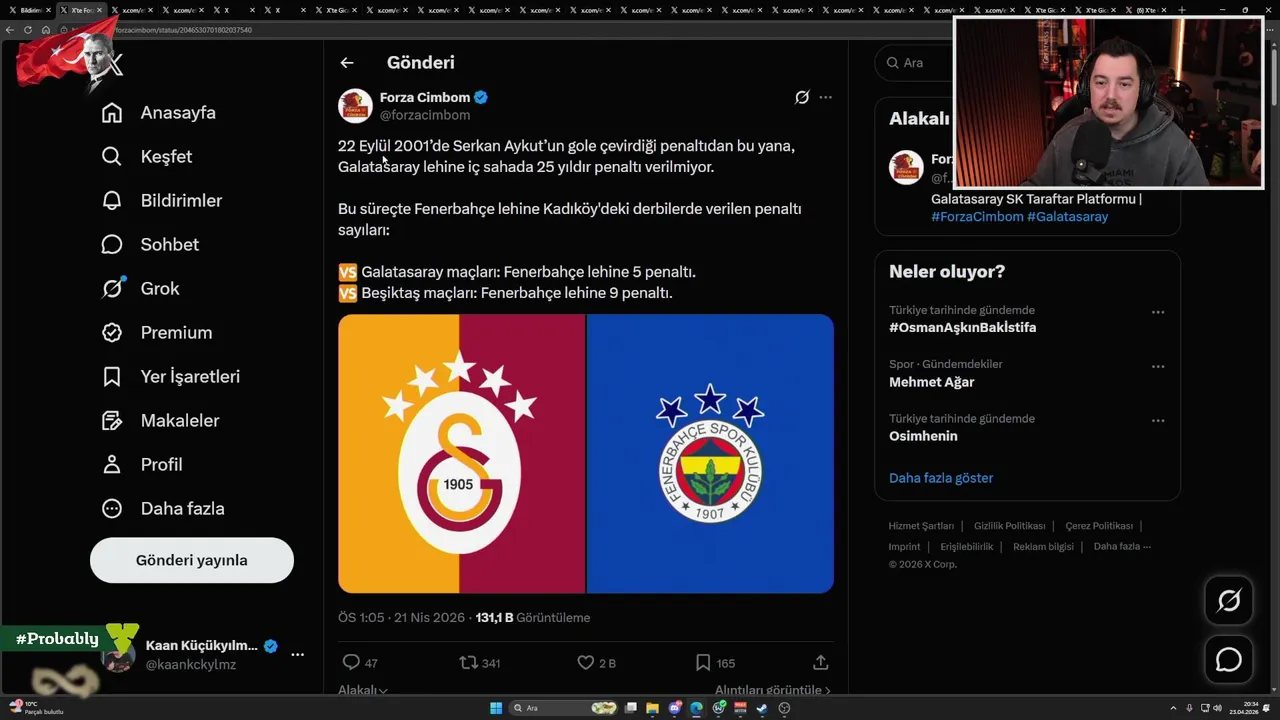Open floating chat messages button

pyautogui.click(x=1228, y=660)
